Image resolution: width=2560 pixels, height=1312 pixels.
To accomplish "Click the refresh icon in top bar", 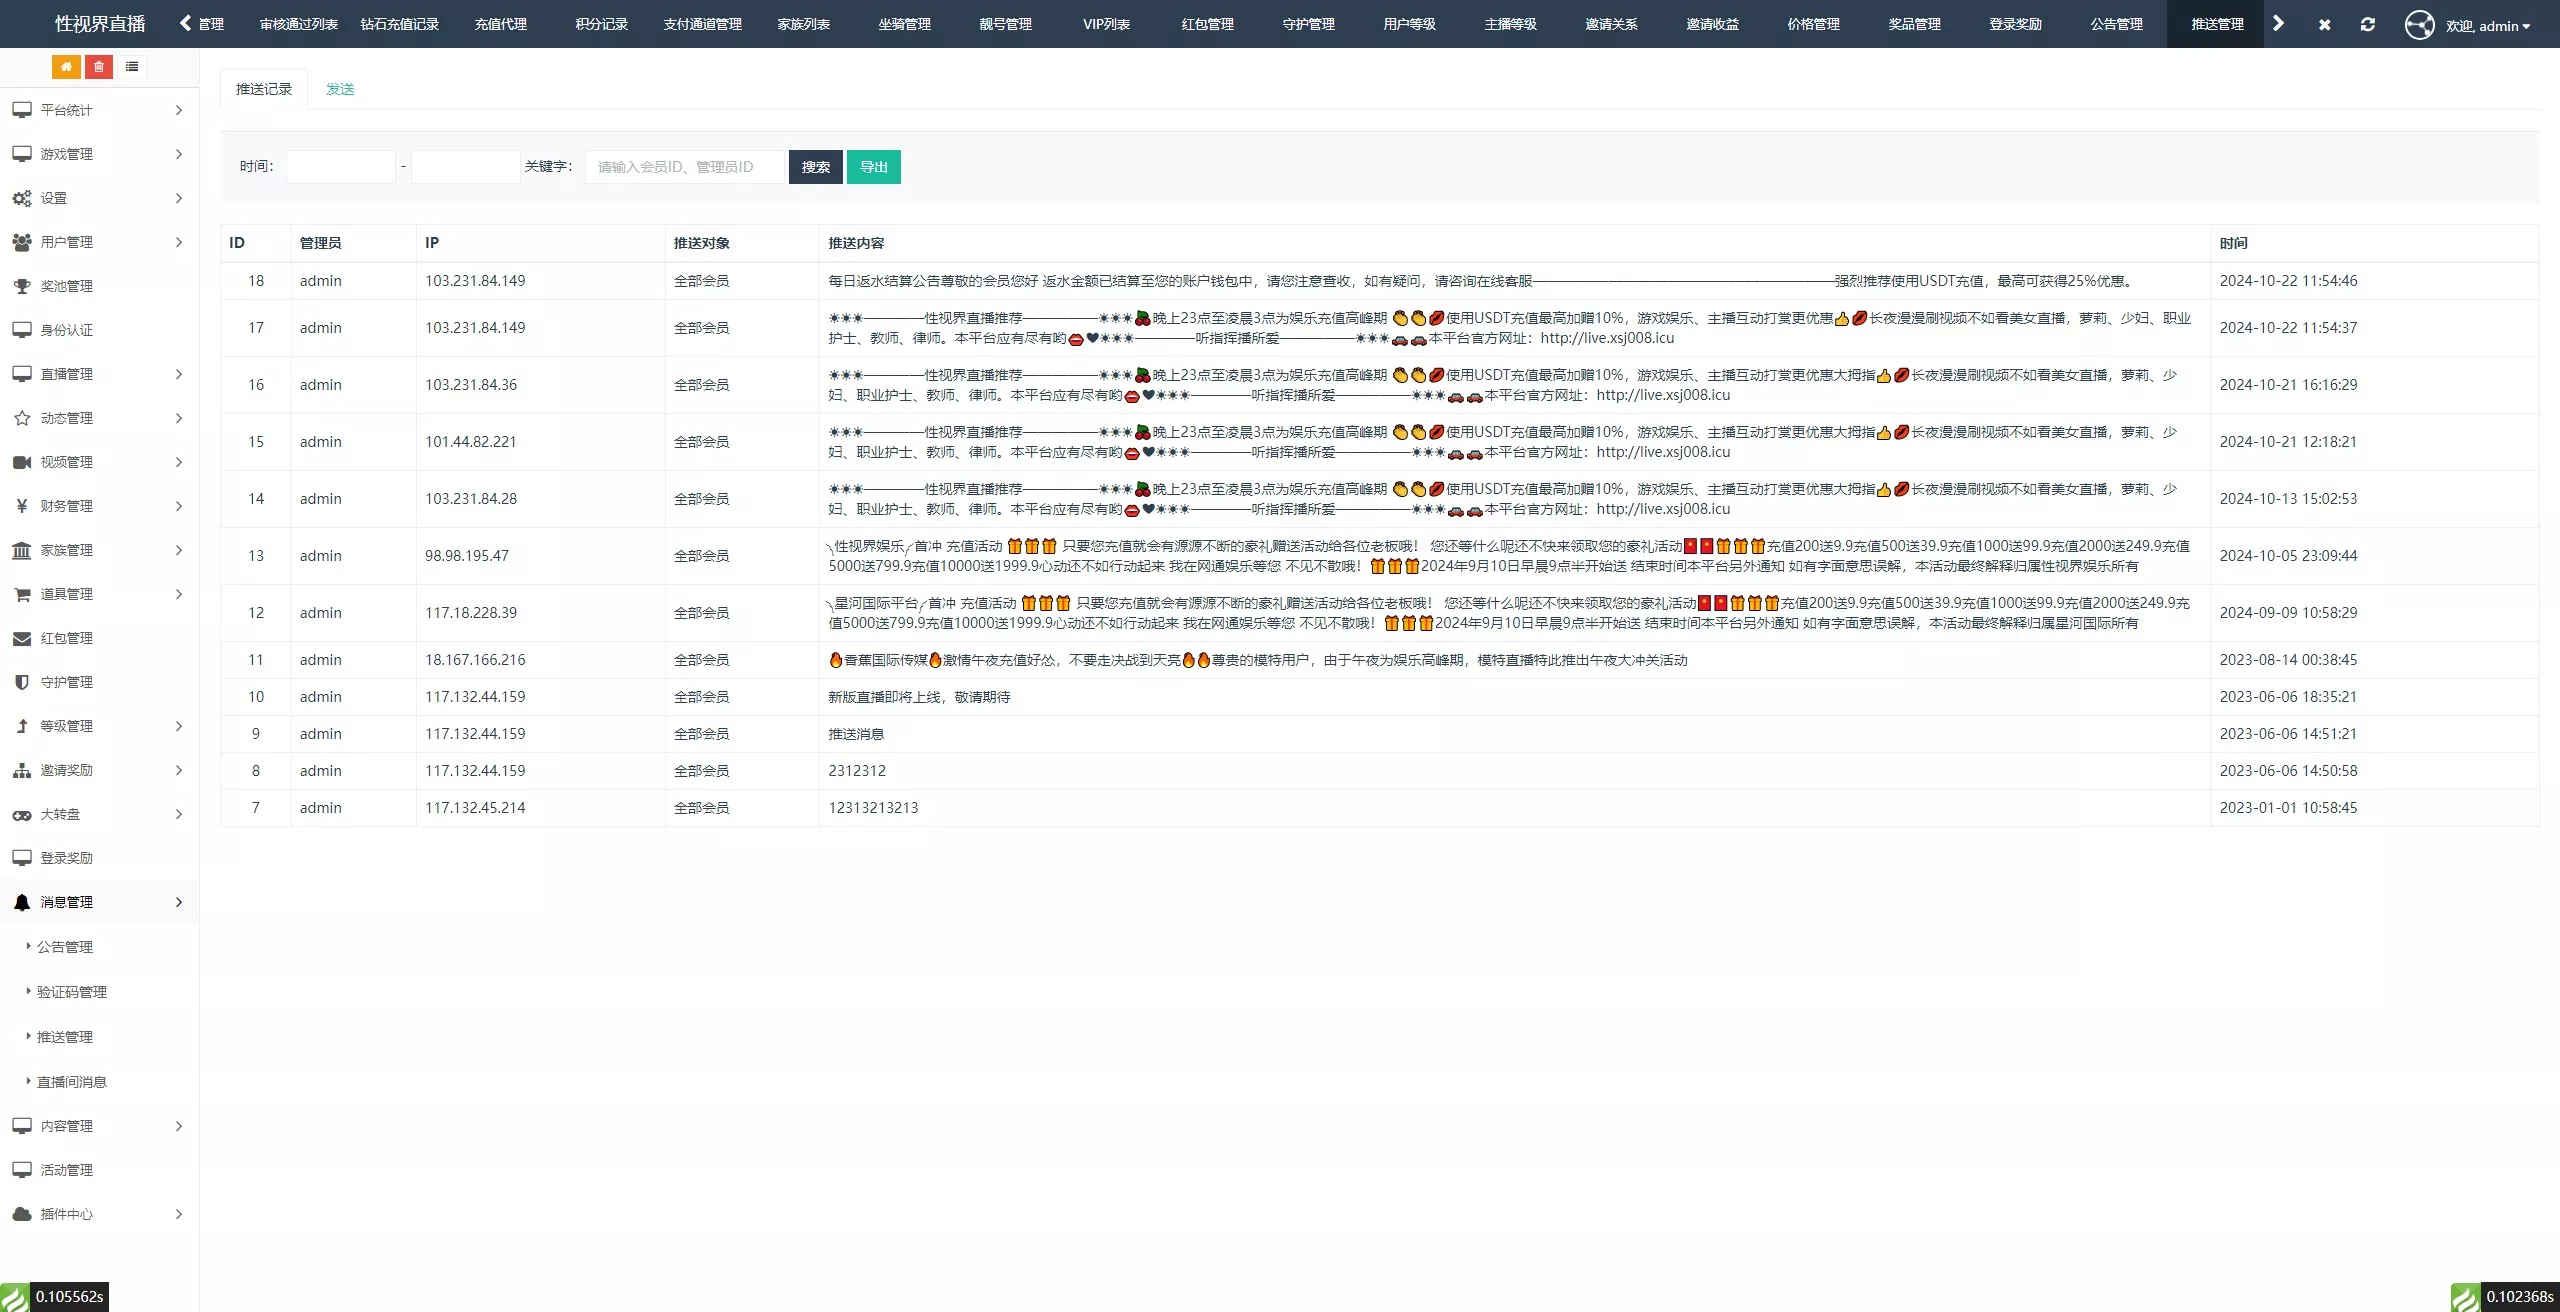I will pos(2367,24).
